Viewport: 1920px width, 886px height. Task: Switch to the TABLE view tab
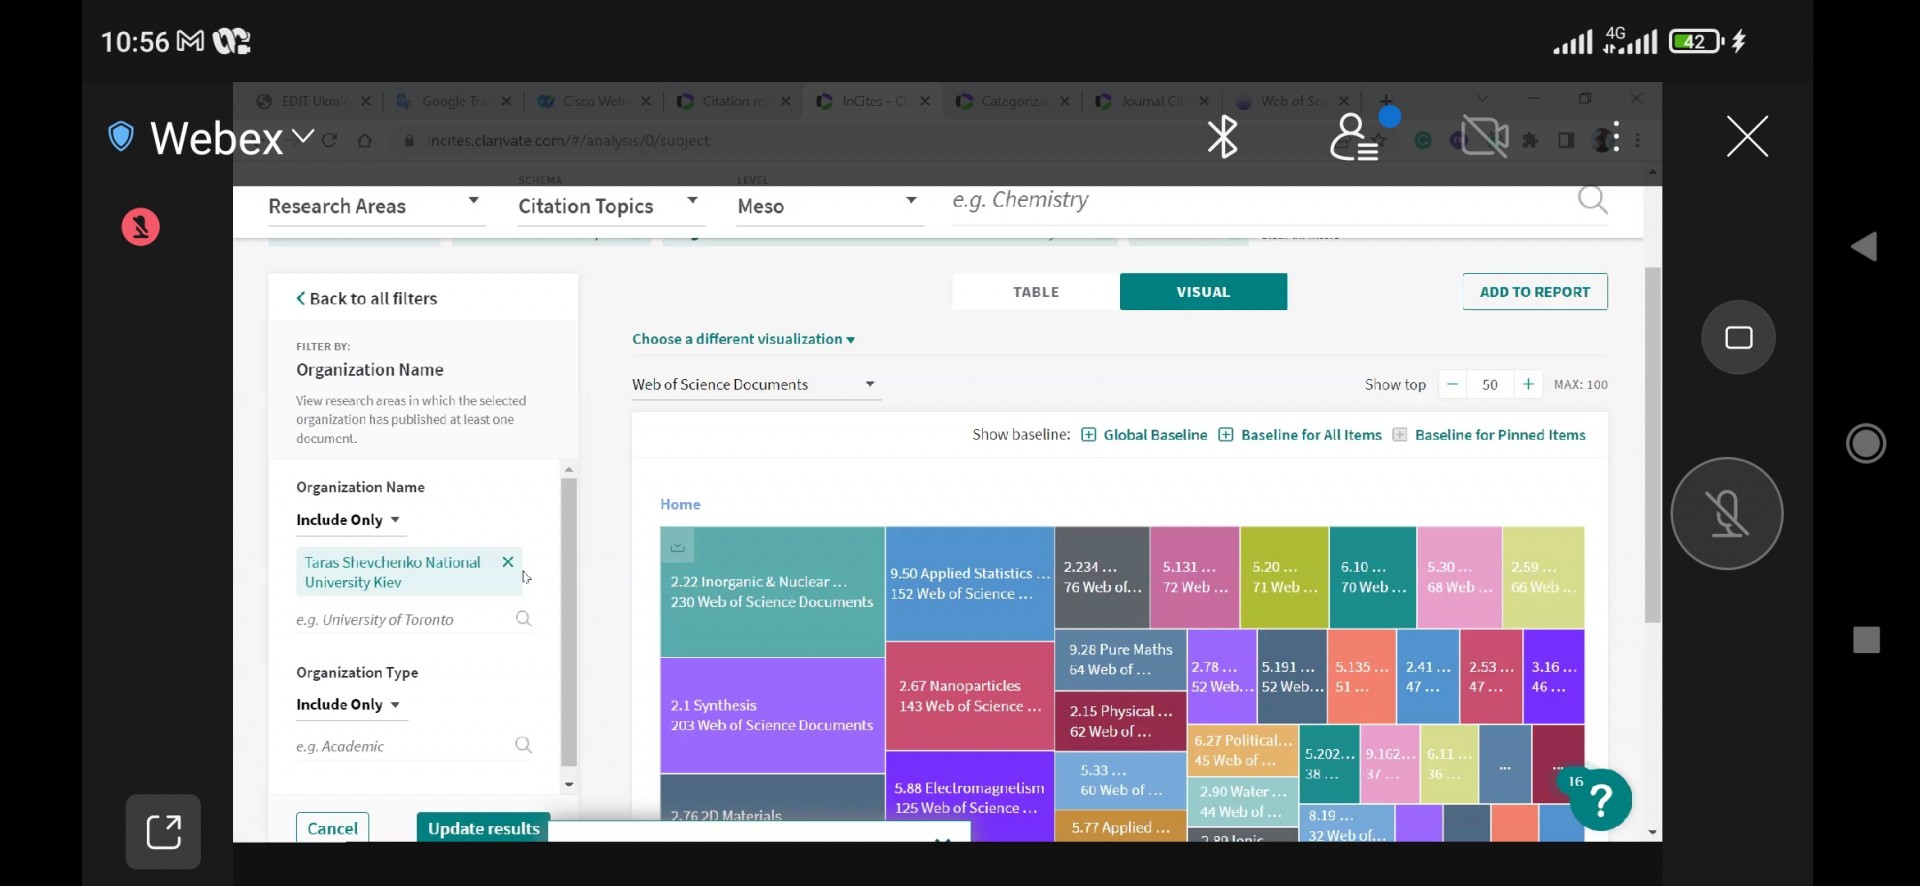[1035, 292]
